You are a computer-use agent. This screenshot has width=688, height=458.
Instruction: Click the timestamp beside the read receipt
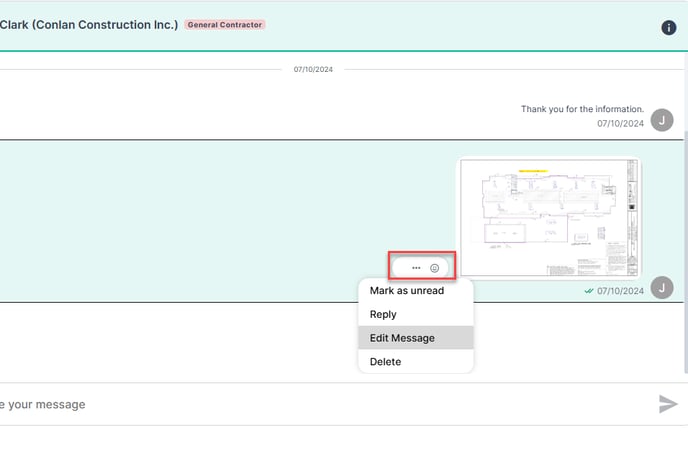[x=620, y=291]
